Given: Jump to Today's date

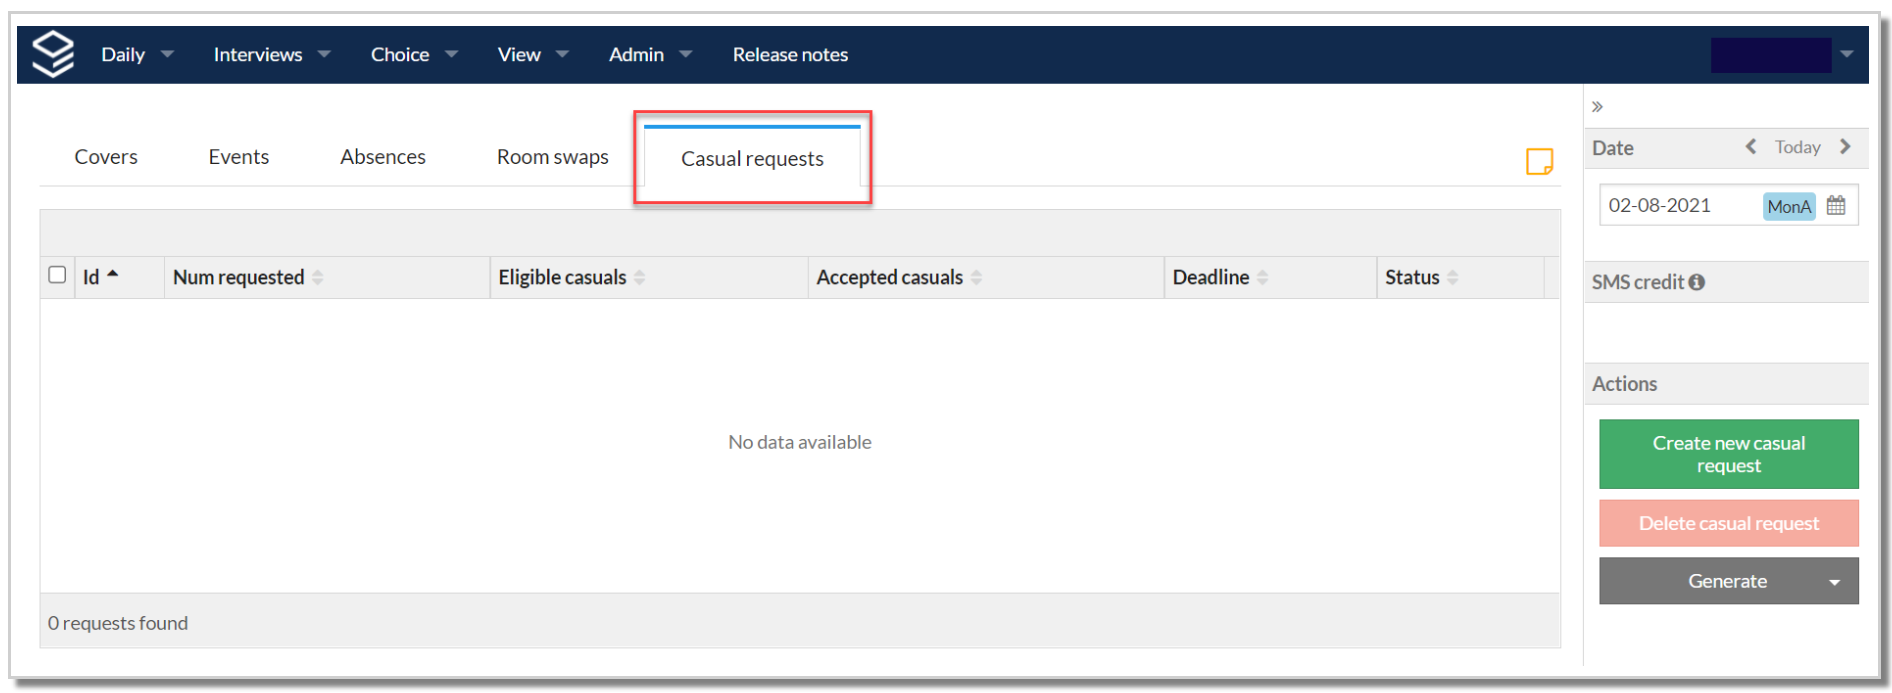Looking at the screenshot, I should tap(1797, 147).
